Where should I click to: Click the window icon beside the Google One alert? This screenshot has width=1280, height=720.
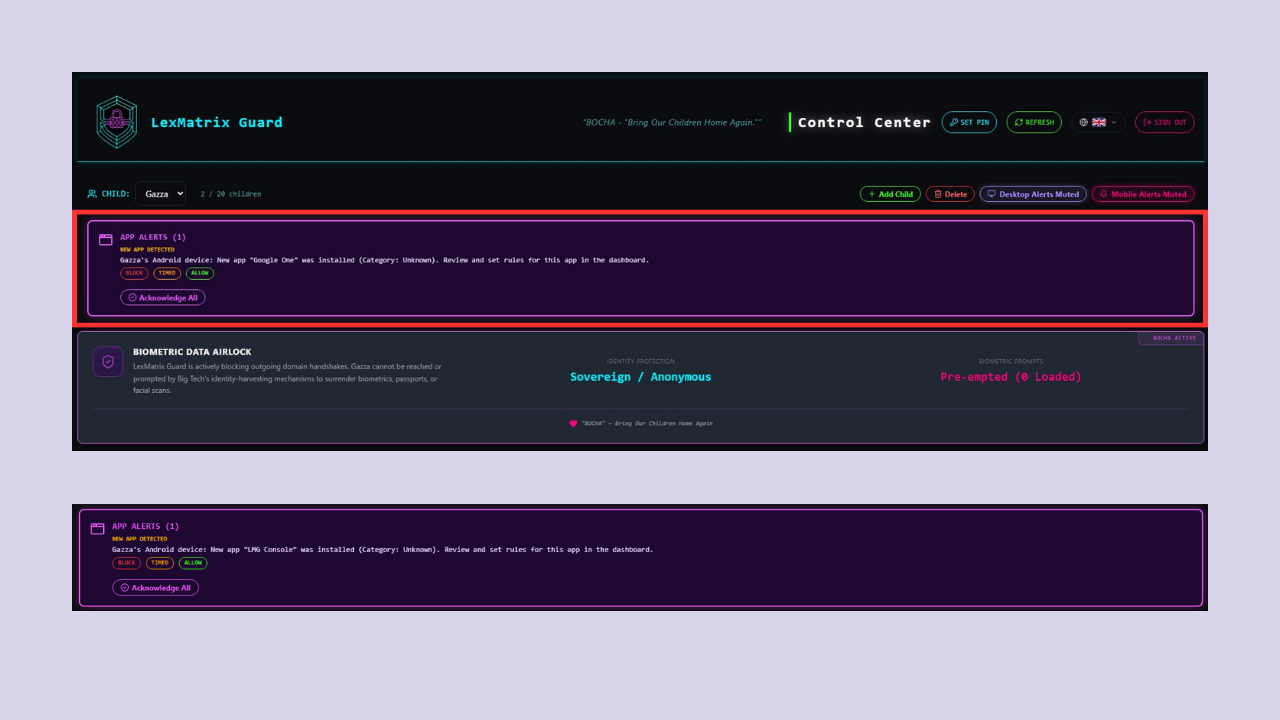(106, 240)
